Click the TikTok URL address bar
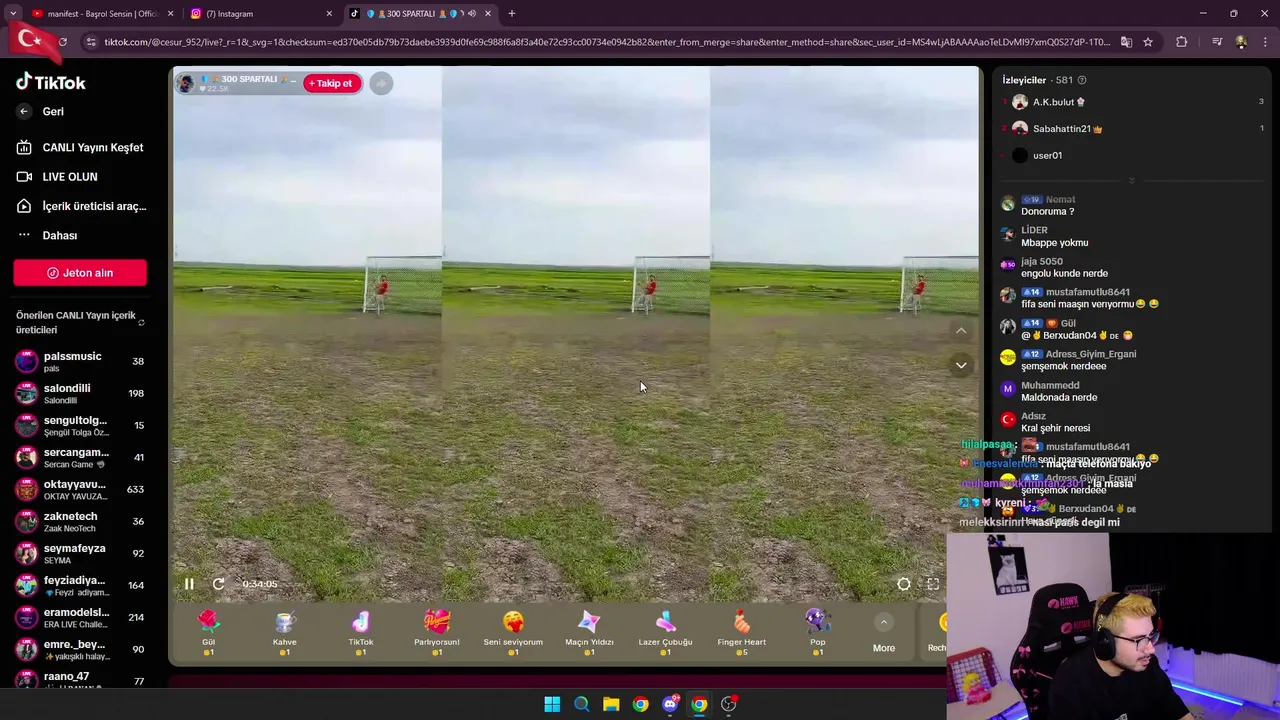1280x720 pixels. tap(607, 42)
